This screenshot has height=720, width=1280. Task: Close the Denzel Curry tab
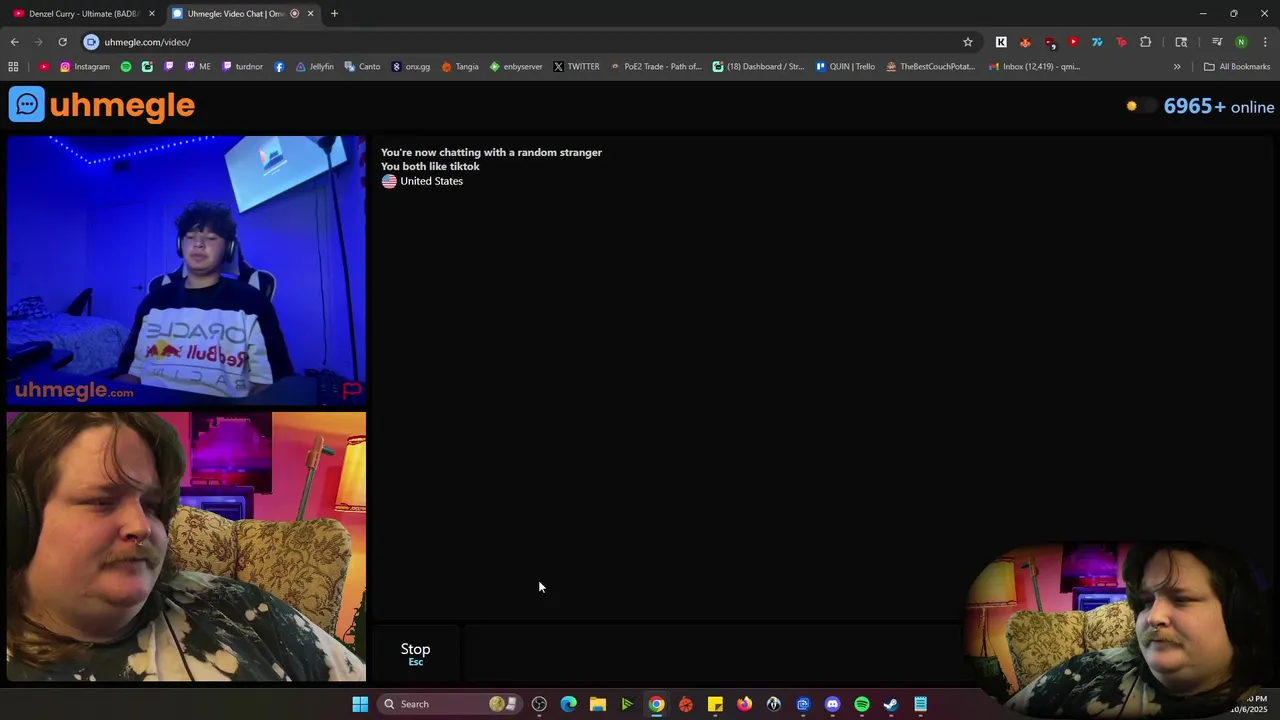[152, 14]
